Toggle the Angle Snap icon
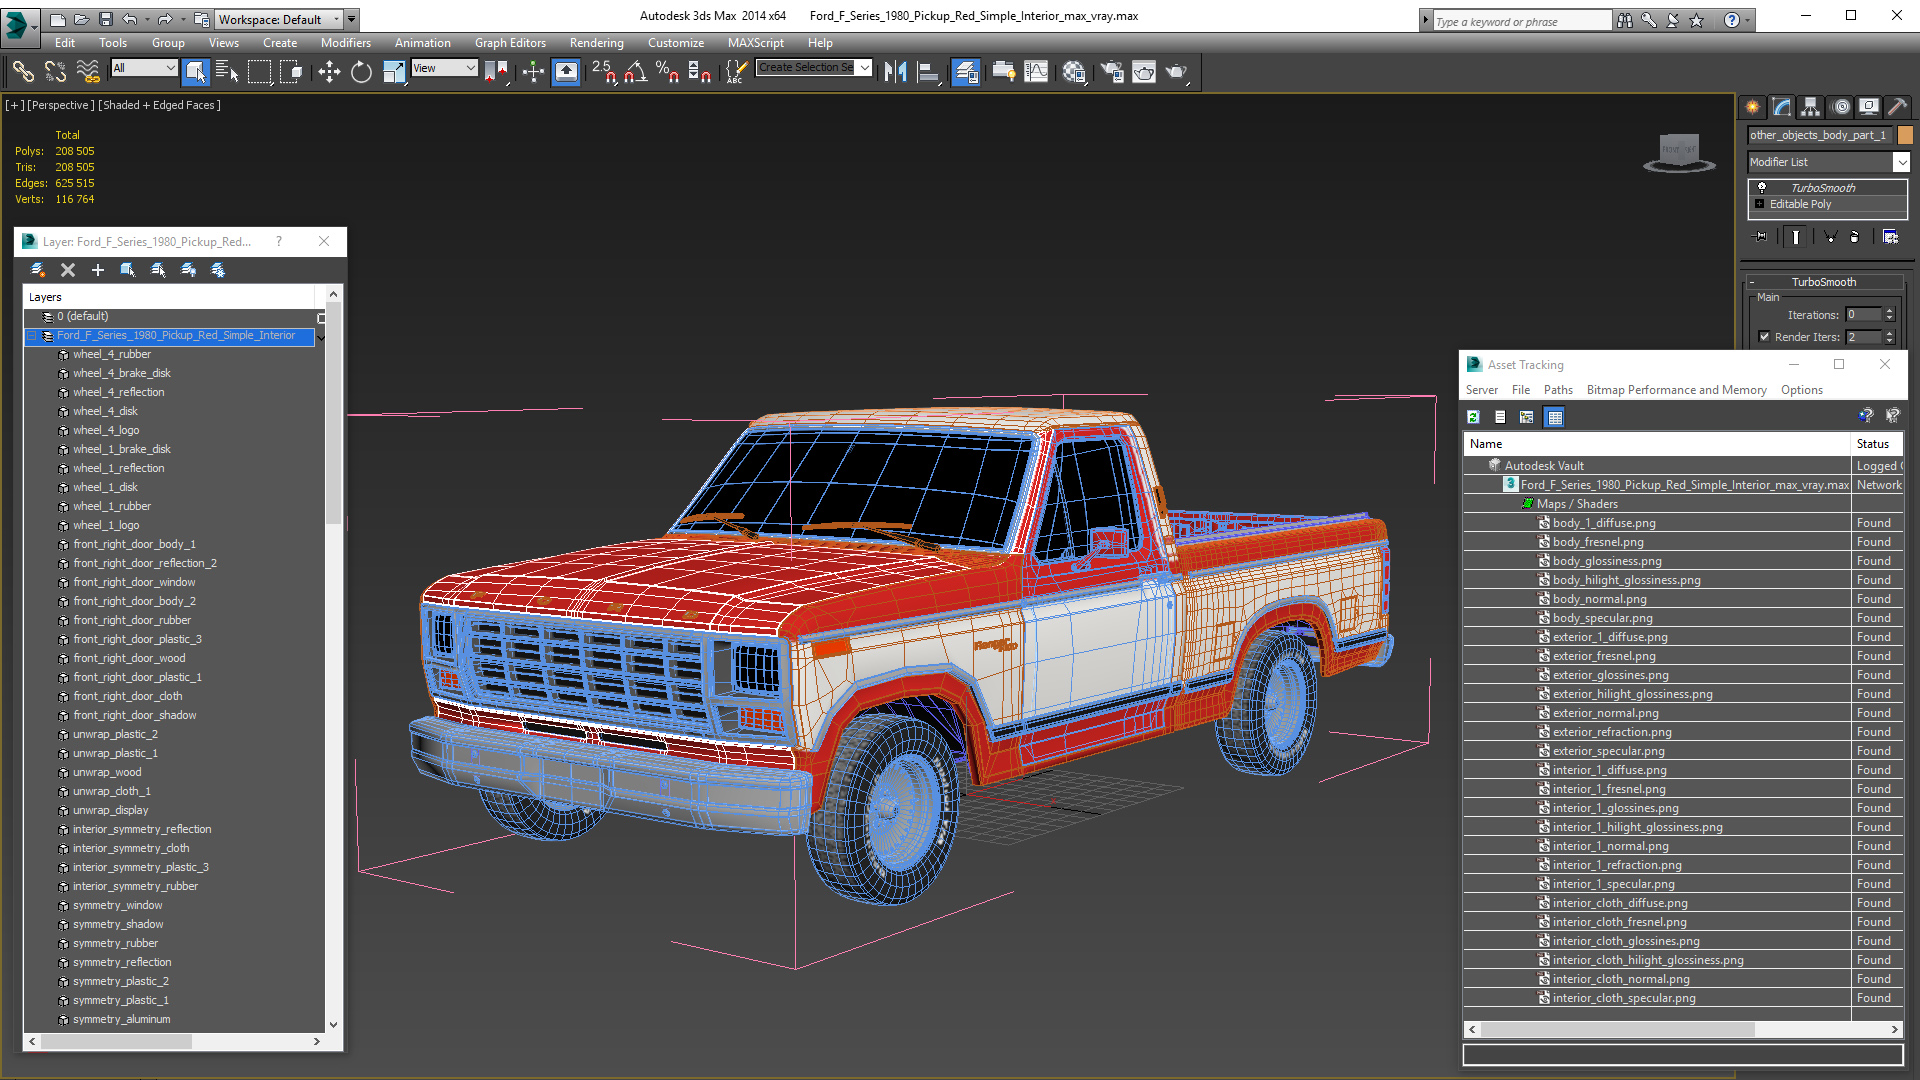The height and width of the screenshot is (1080, 1920). [x=636, y=71]
